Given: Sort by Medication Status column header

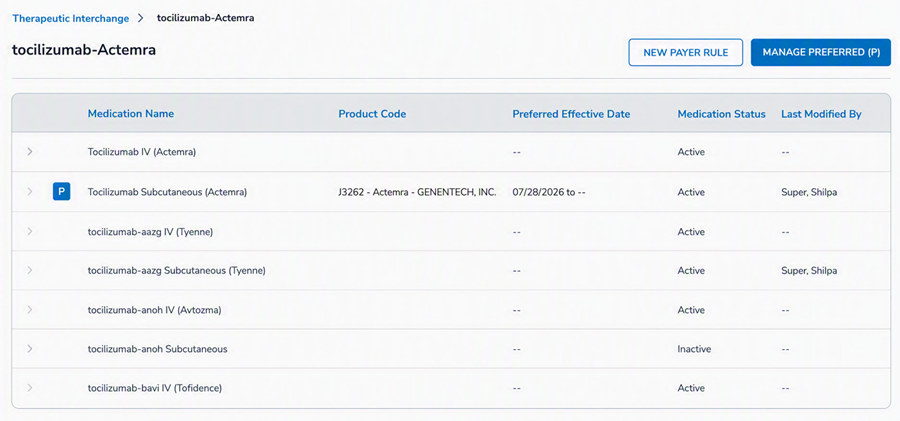Looking at the screenshot, I should pyautogui.click(x=721, y=114).
